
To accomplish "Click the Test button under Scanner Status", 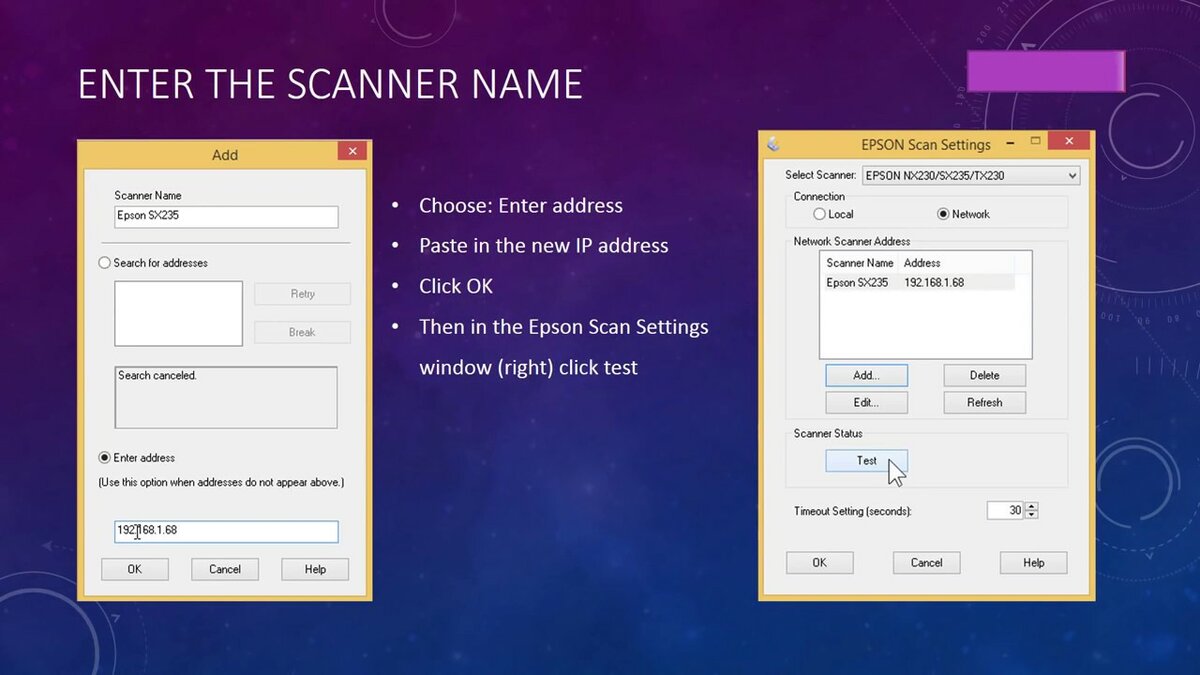I will click(866, 461).
